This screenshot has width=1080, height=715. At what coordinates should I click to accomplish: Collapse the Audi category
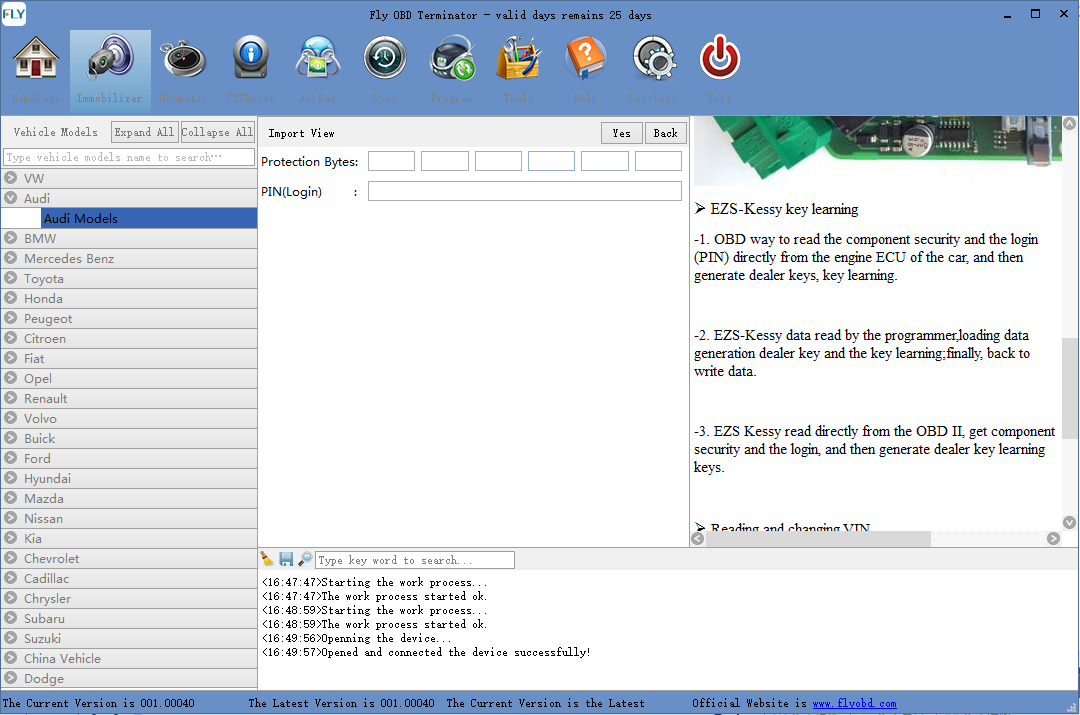point(10,198)
